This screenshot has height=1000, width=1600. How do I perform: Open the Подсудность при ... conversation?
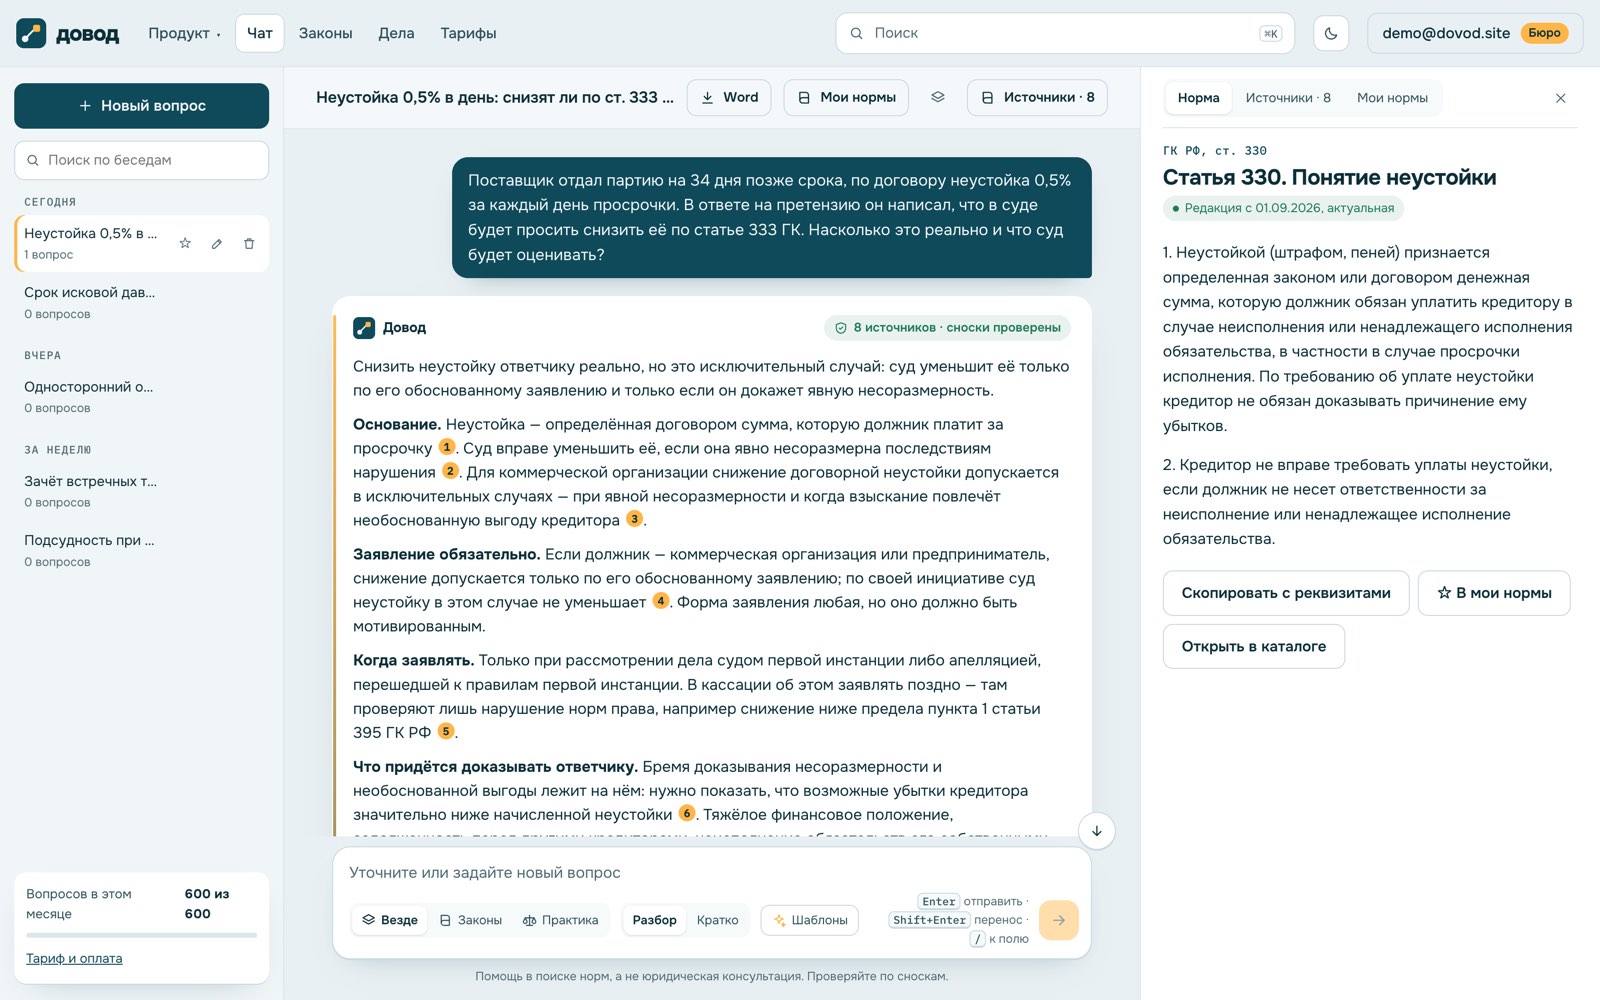(142, 550)
